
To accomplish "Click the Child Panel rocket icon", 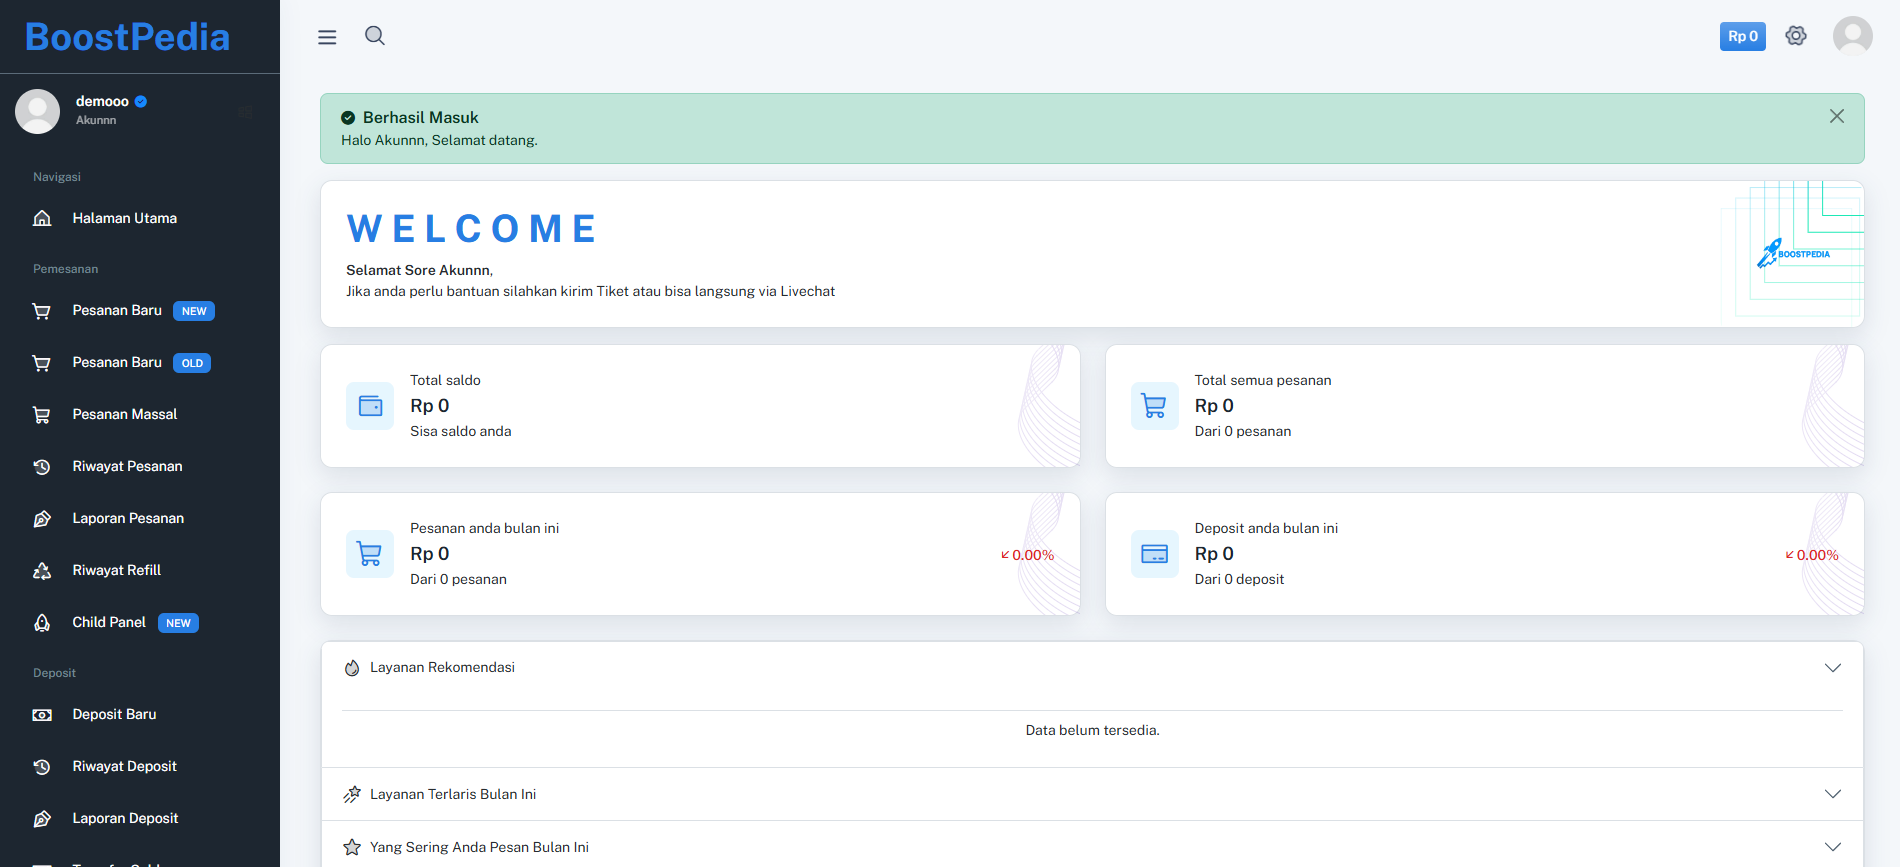I will tap(42, 623).
